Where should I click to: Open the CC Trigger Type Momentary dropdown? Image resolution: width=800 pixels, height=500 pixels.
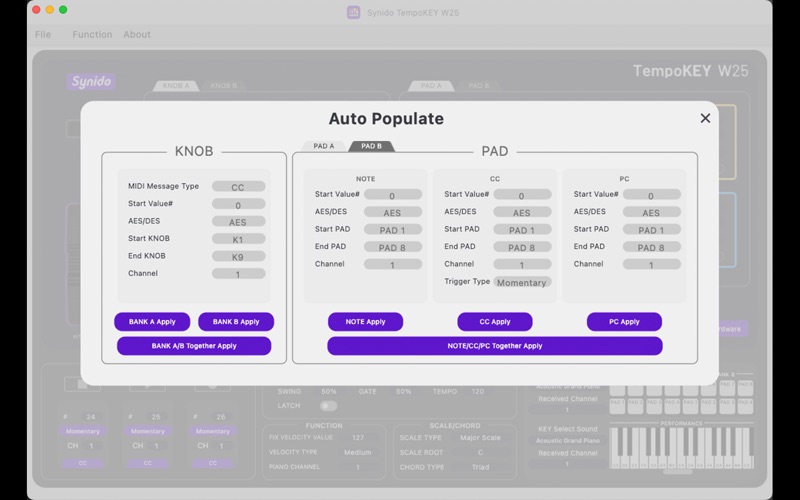(522, 282)
